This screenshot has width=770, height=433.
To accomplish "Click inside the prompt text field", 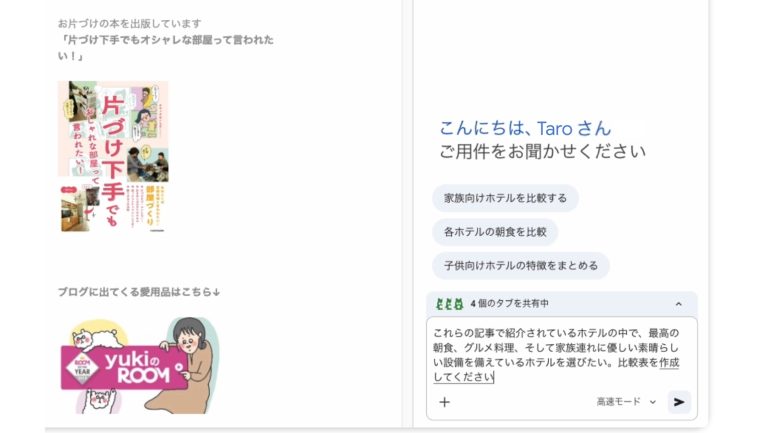I will 561,355.
